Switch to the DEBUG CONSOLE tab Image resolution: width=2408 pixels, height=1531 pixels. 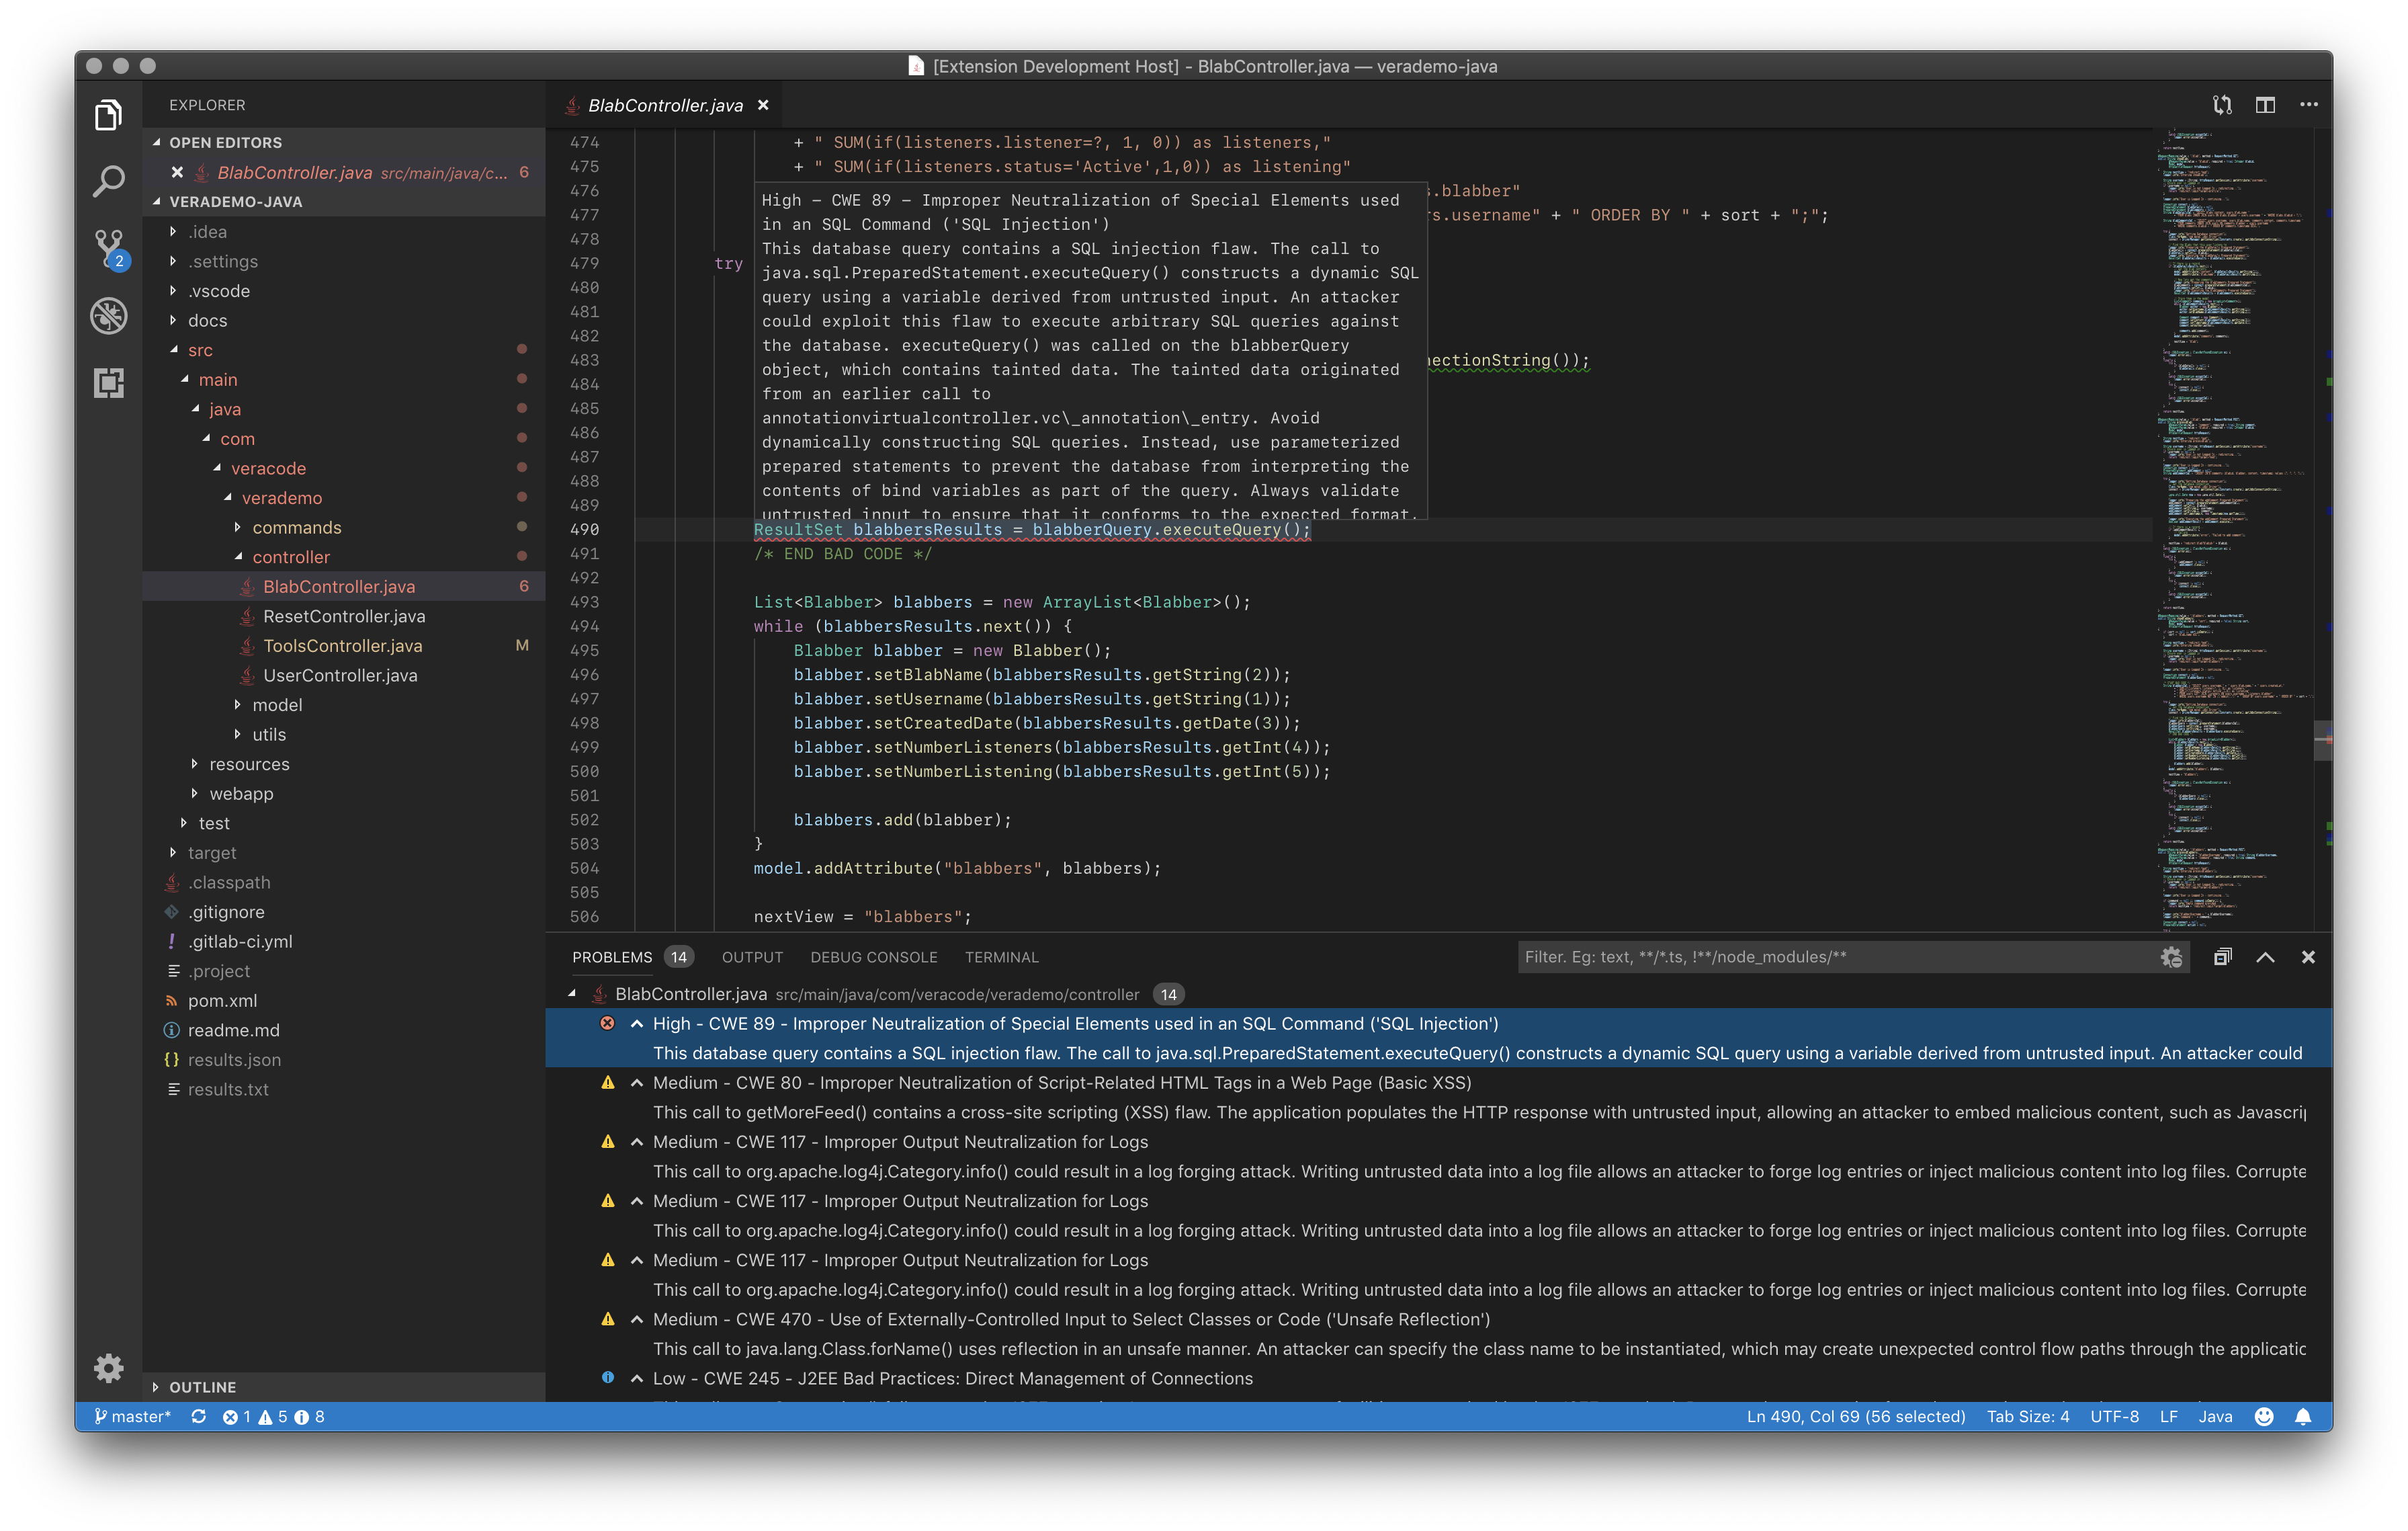tap(873, 957)
